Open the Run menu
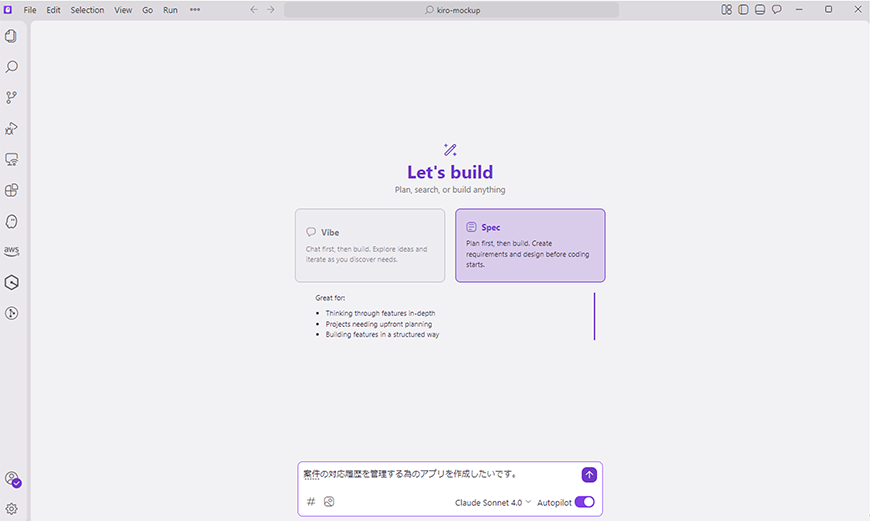 tap(170, 10)
